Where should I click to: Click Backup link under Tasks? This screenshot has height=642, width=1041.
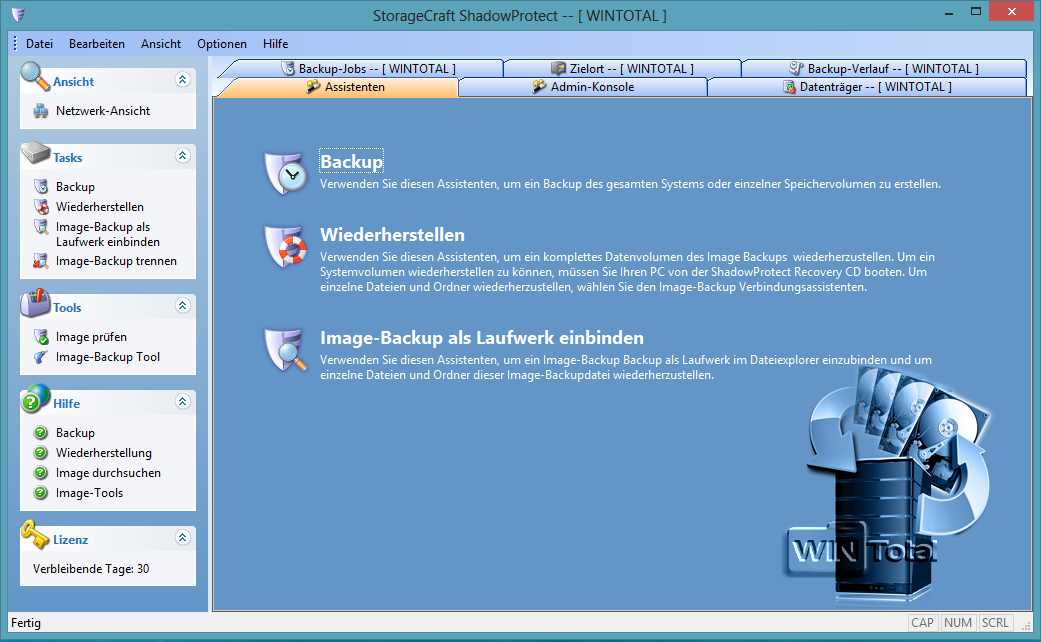point(75,187)
